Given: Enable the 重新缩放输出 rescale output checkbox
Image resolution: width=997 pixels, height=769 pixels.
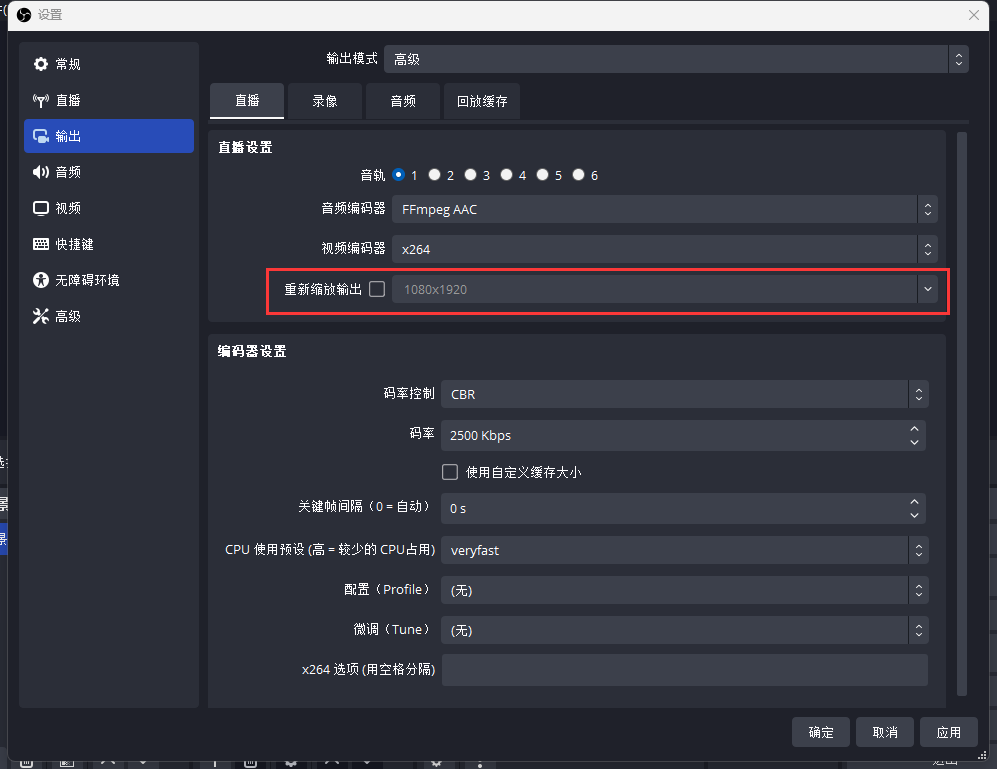Looking at the screenshot, I should coord(376,288).
